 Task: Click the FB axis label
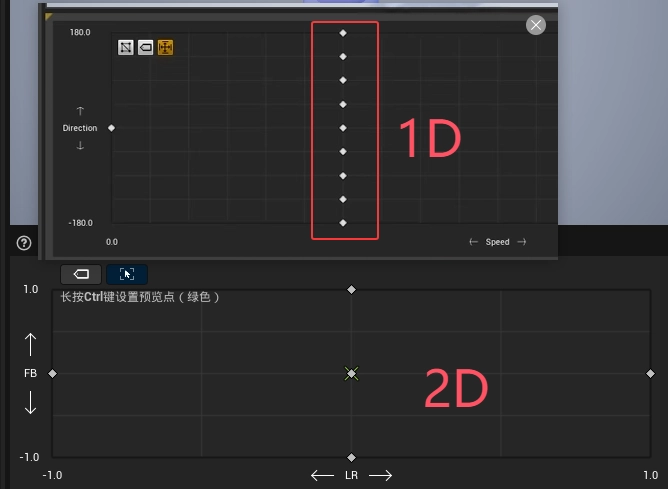[x=30, y=374]
